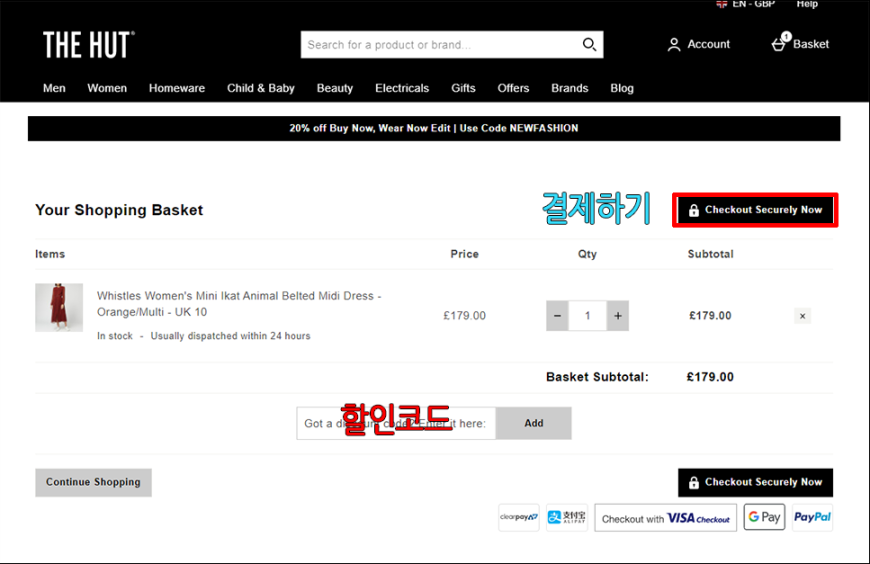Open the Beauty menu
The width and height of the screenshot is (870, 564).
coord(335,88)
